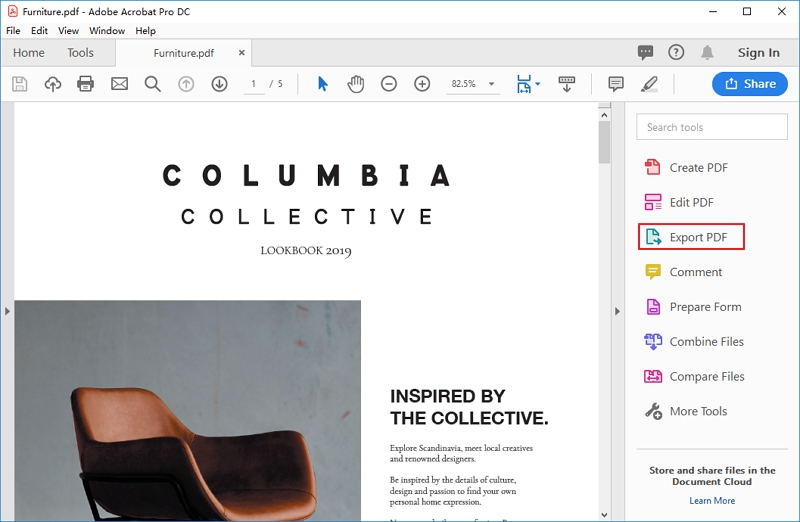
Task: Collapse the right tools pane arrow
Action: (x=617, y=311)
